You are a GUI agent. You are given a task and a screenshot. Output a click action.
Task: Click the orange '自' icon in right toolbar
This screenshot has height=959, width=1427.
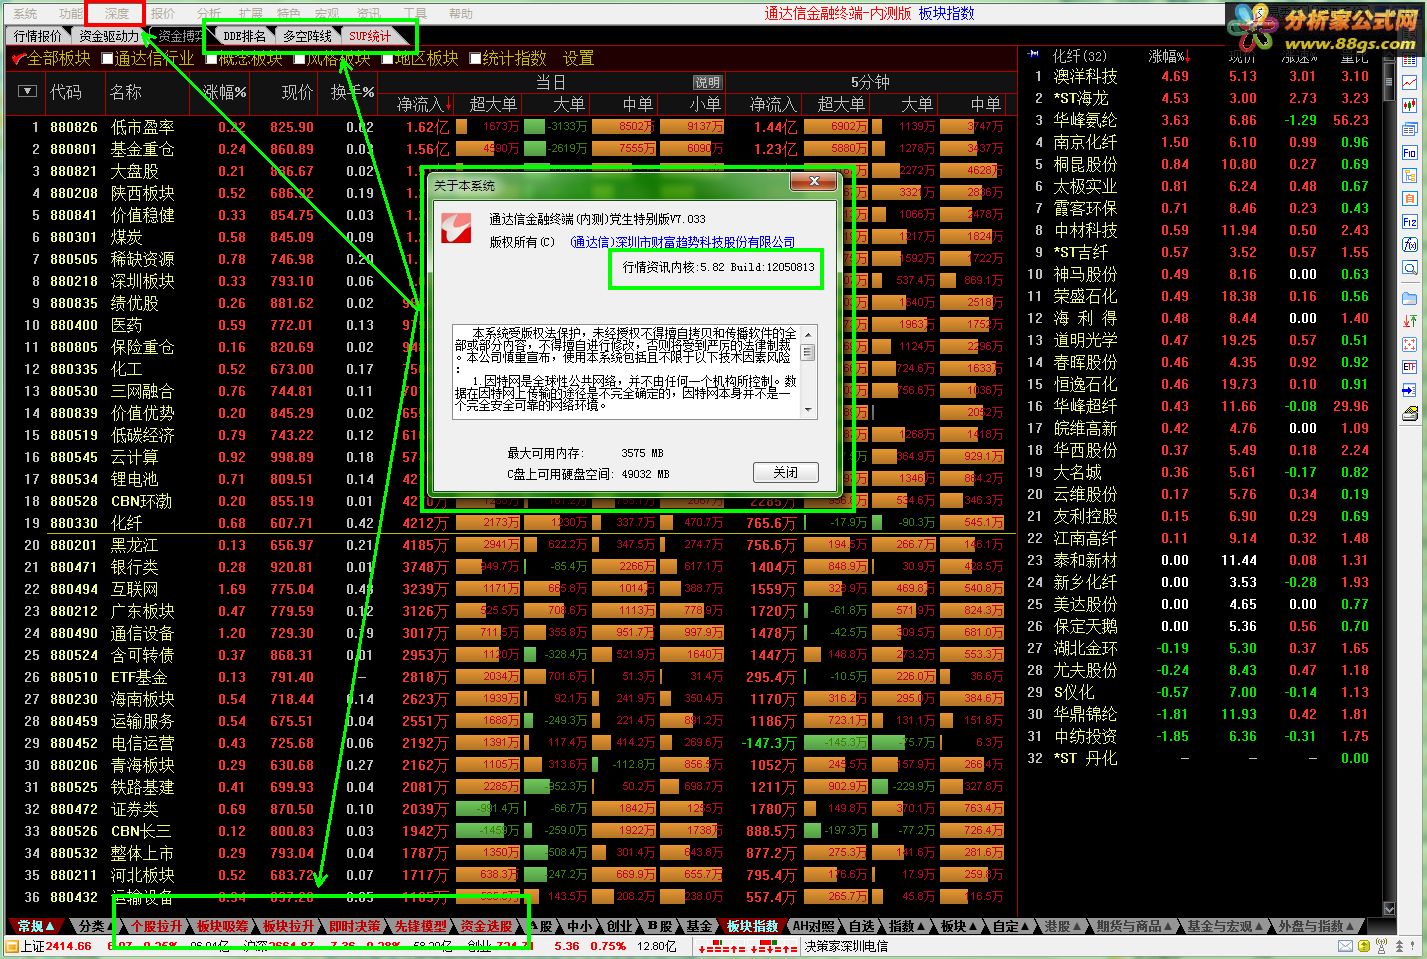pyautogui.click(x=1410, y=198)
